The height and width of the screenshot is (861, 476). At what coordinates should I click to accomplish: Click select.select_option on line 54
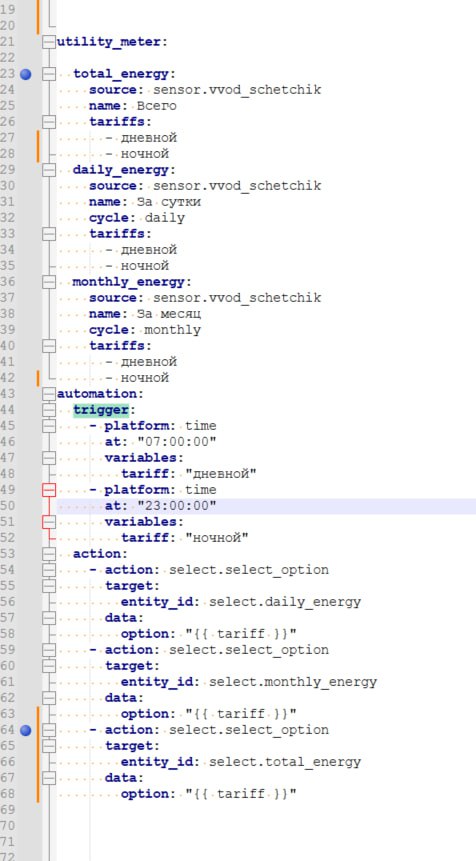[x=249, y=571]
